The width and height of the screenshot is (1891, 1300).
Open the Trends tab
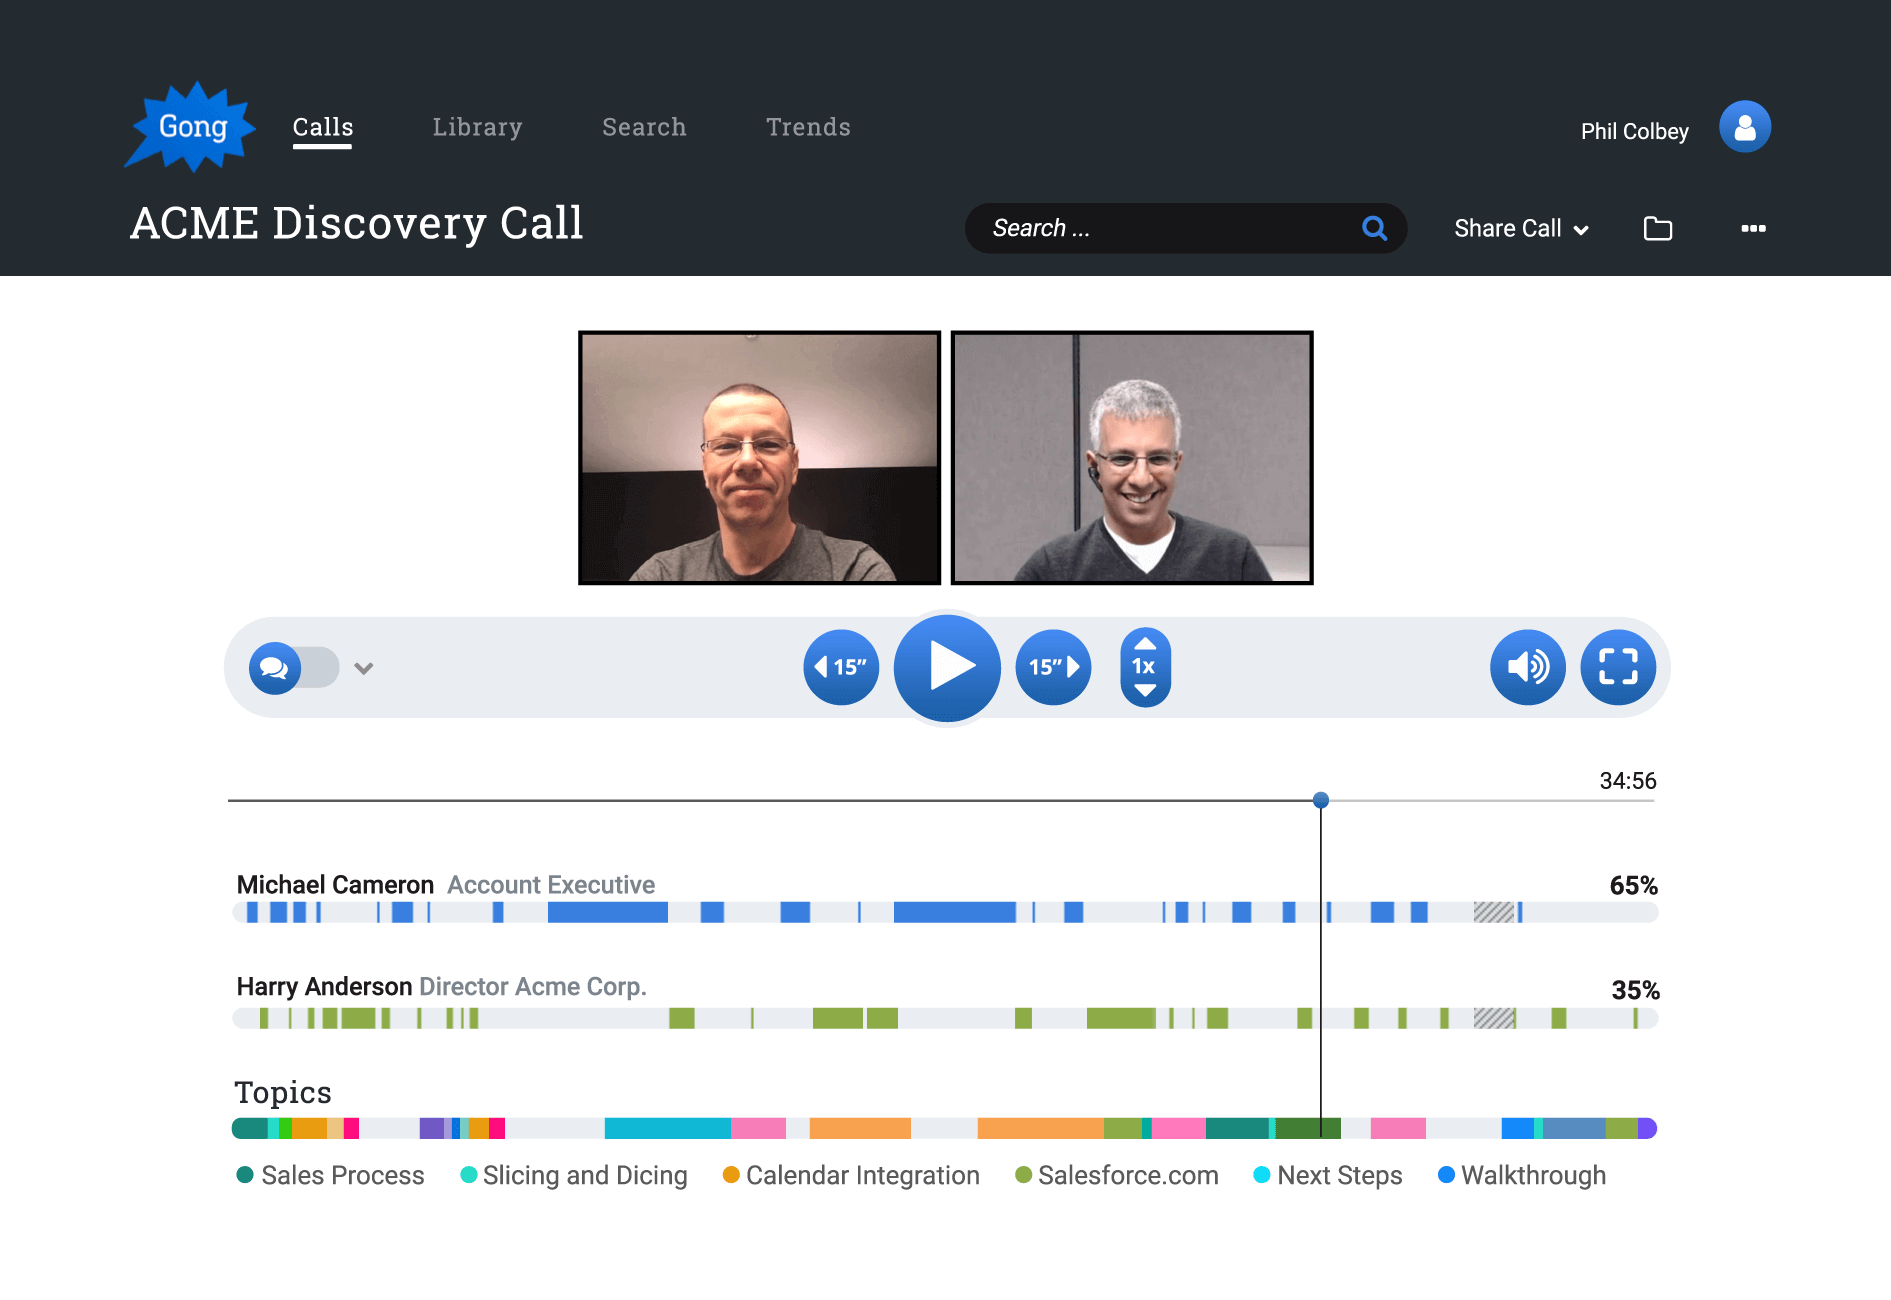(x=808, y=127)
